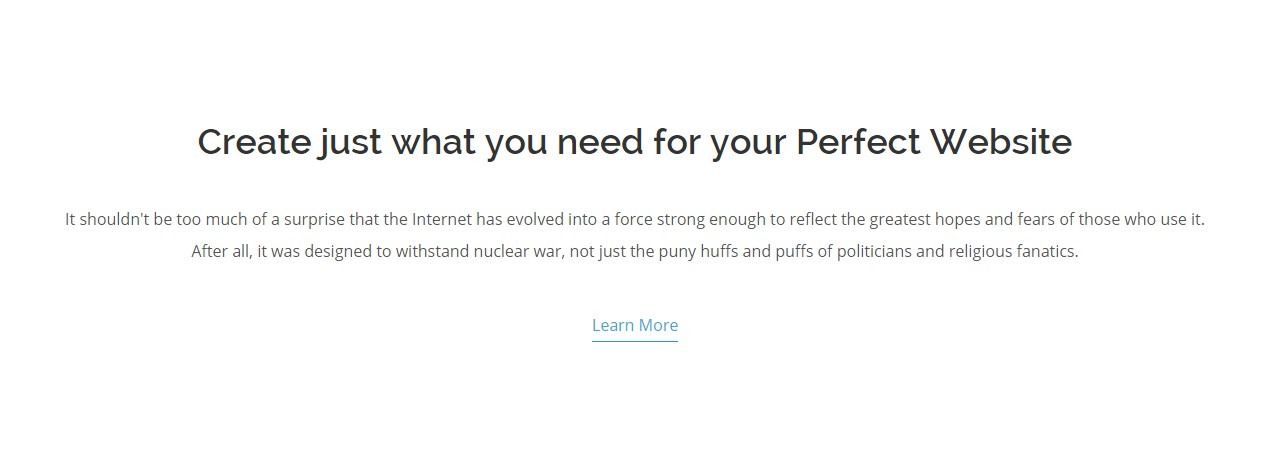
Task: Select the paragraph line starting 'It shouldn't be'
Action: pyautogui.click(x=635, y=219)
